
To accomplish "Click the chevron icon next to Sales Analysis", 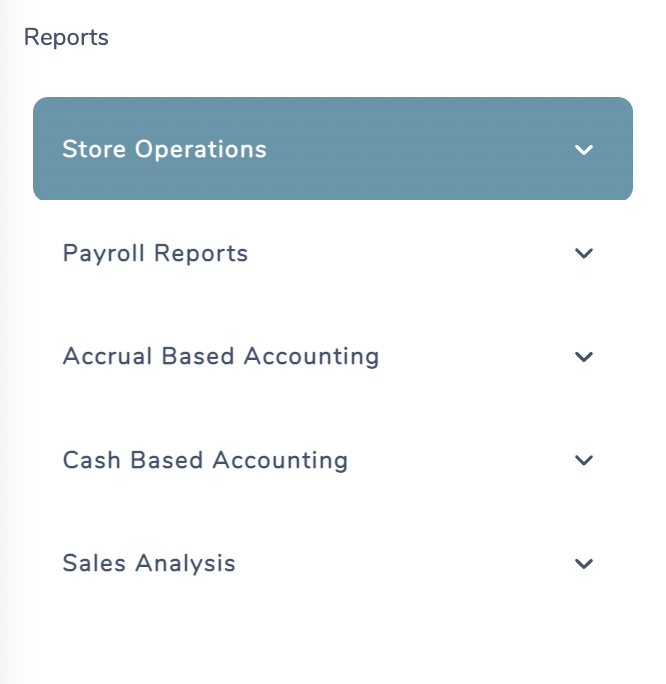I will click(x=584, y=564).
